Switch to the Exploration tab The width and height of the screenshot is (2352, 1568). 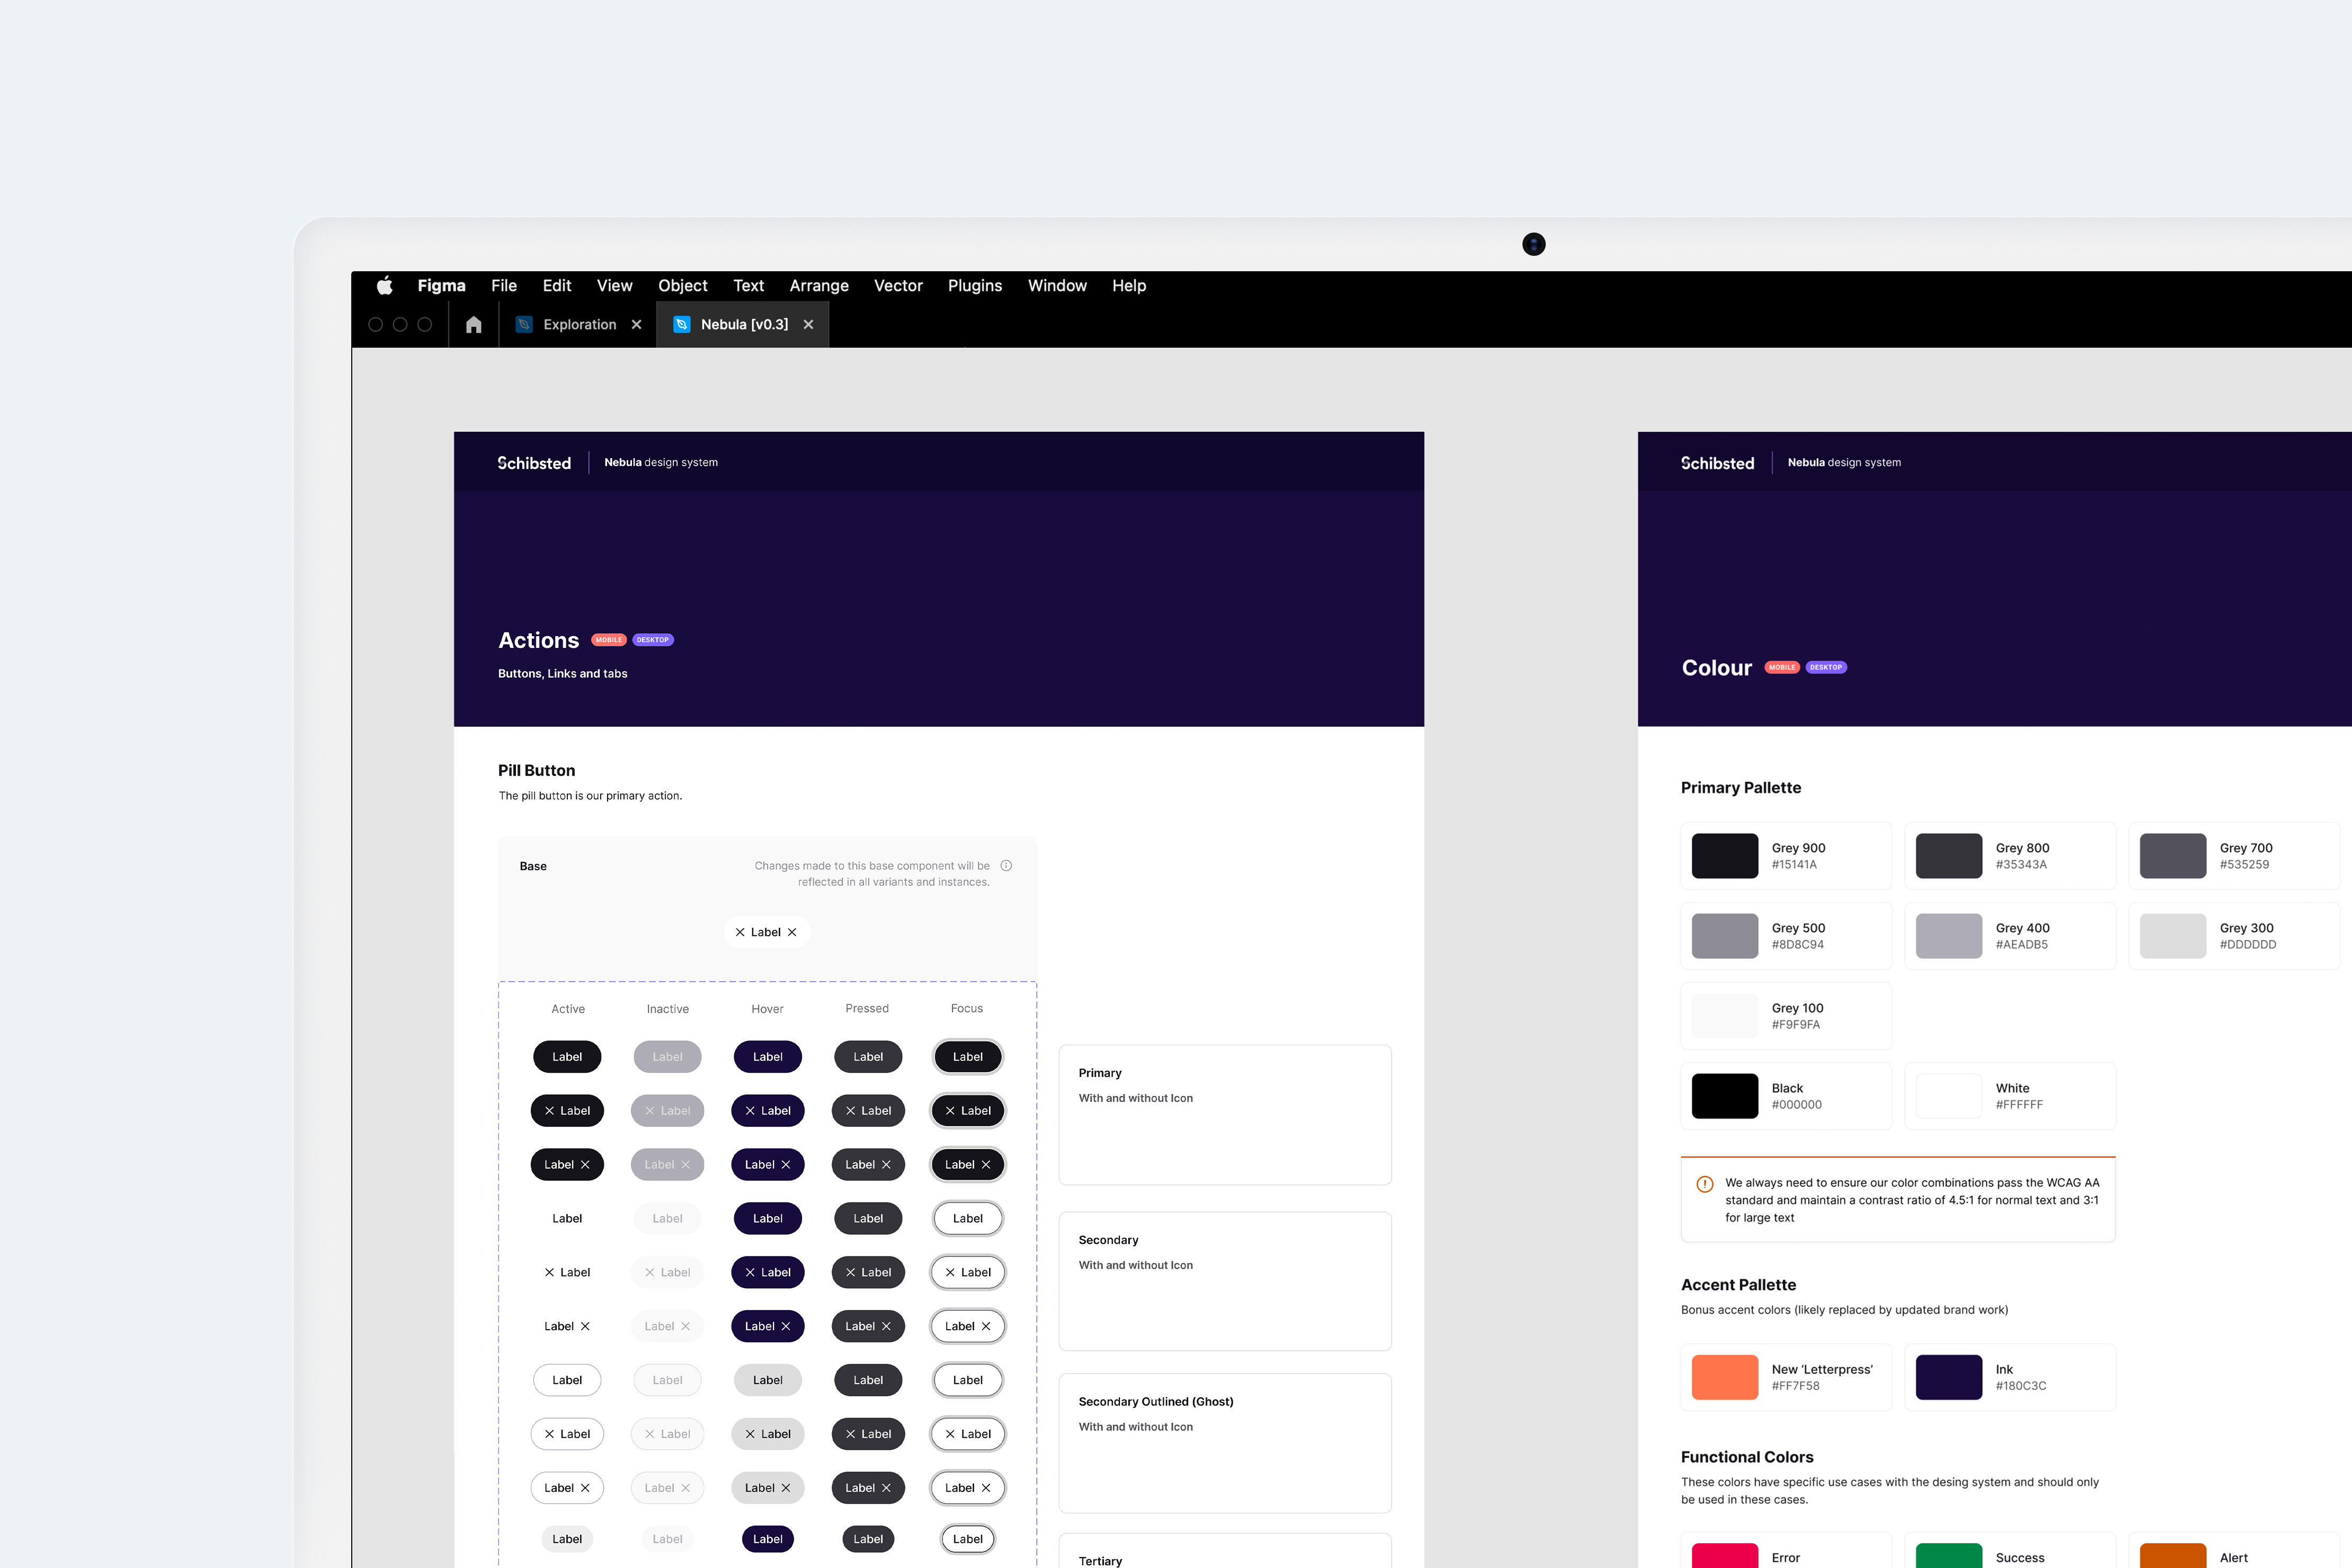pyautogui.click(x=579, y=324)
